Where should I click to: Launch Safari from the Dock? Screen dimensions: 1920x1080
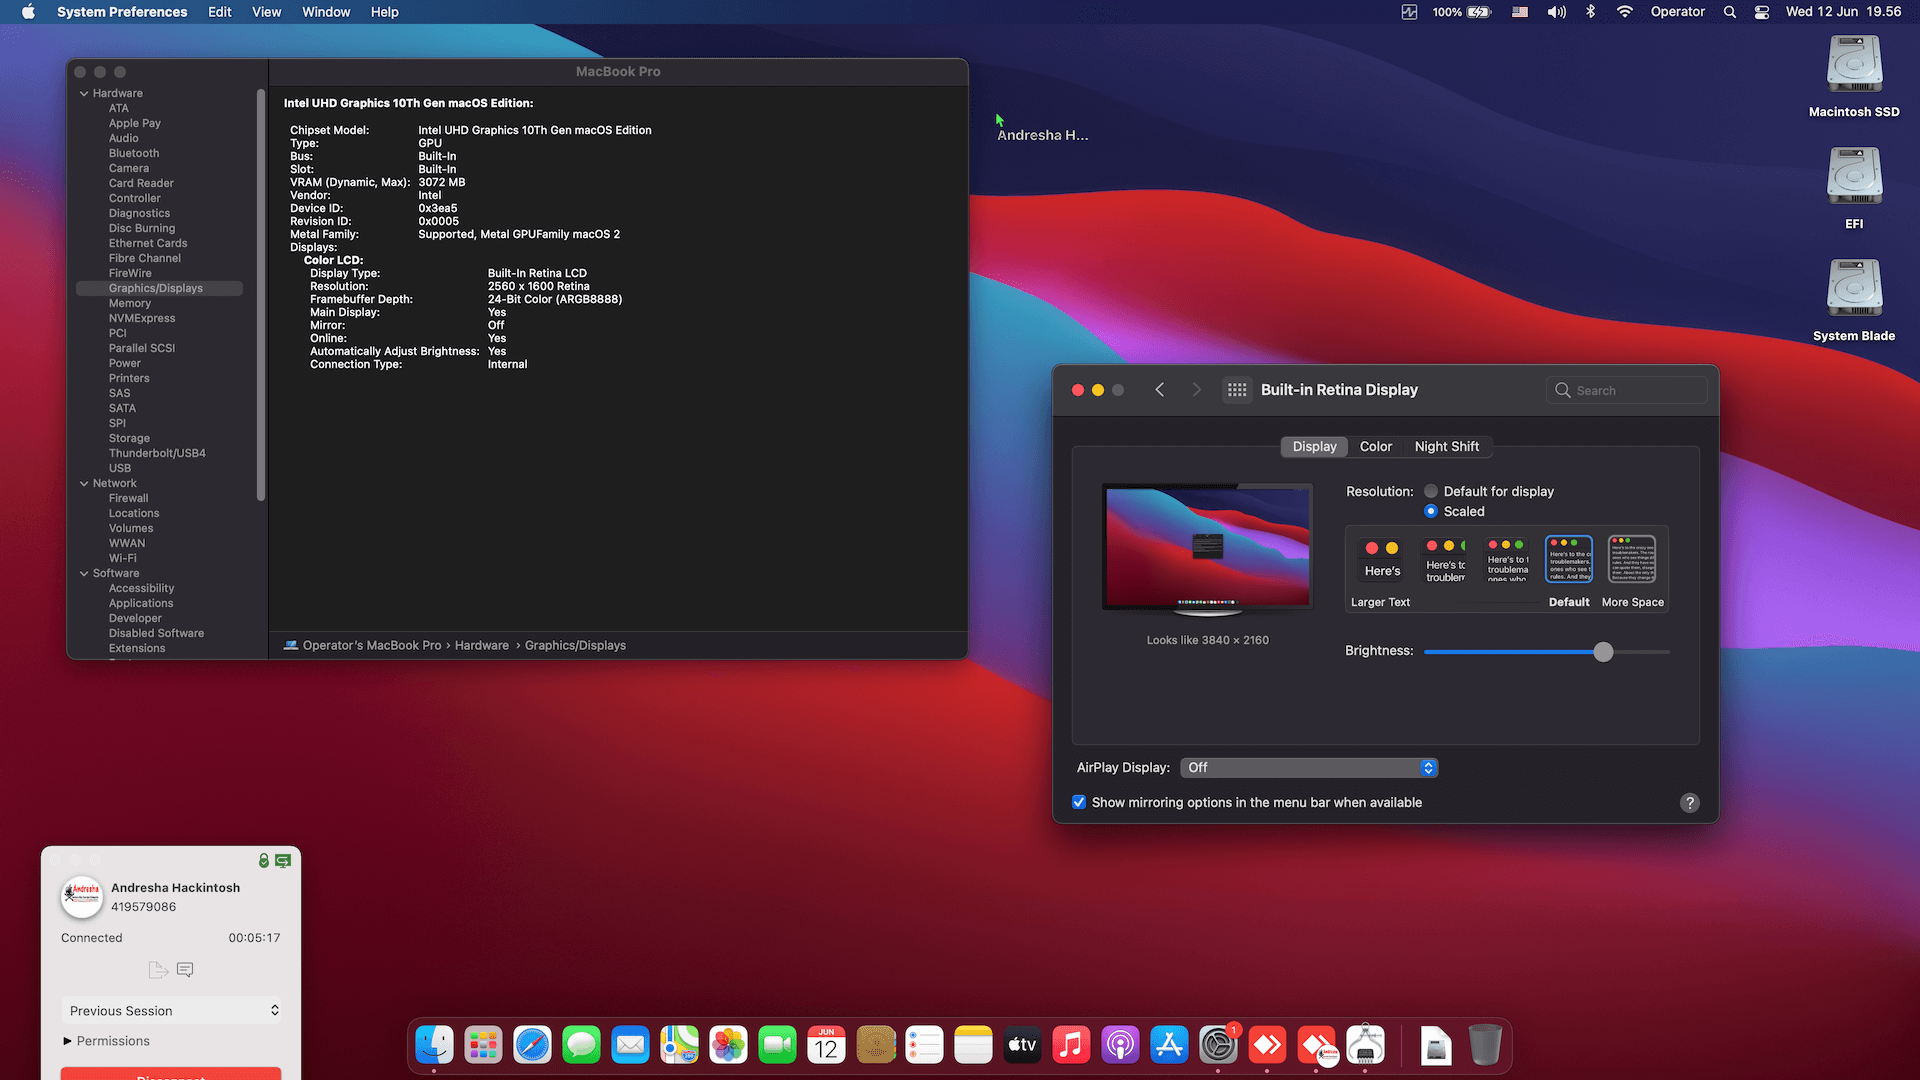click(532, 1046)
